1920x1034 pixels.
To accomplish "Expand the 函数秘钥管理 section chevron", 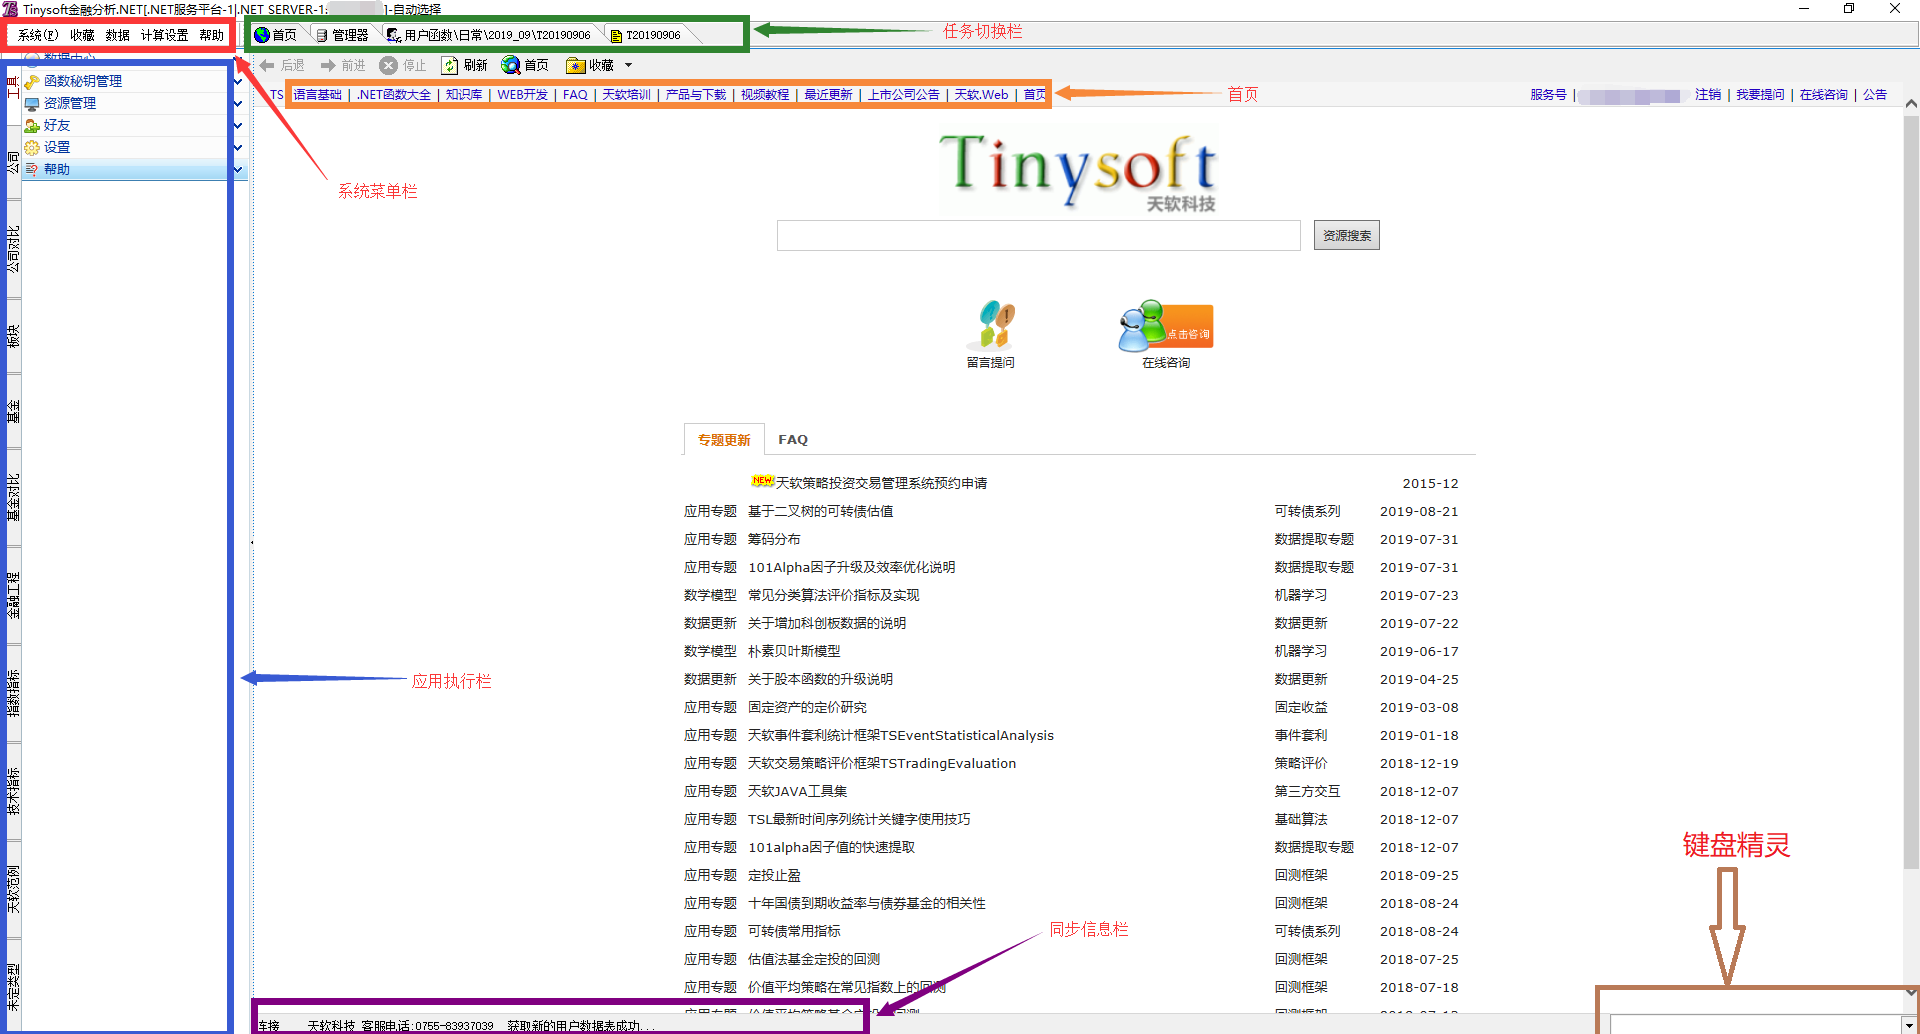I will coord(238,81).
